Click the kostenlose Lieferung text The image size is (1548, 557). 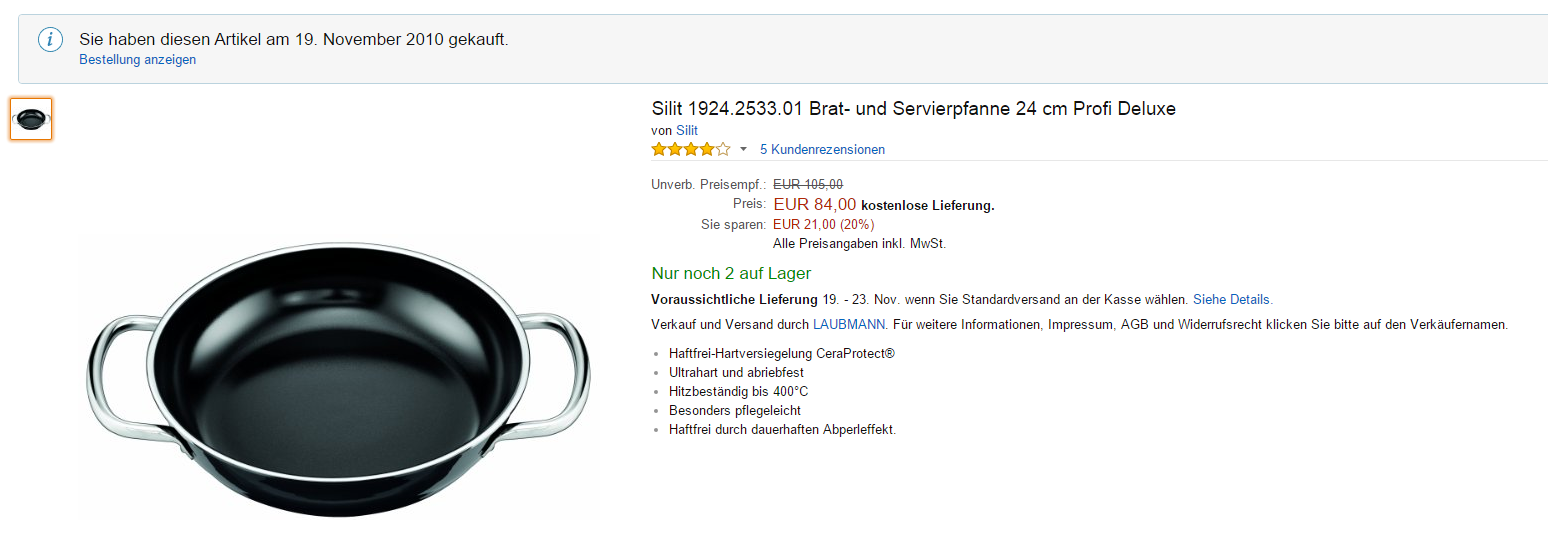pyautogui.click(x=928, y=206)
